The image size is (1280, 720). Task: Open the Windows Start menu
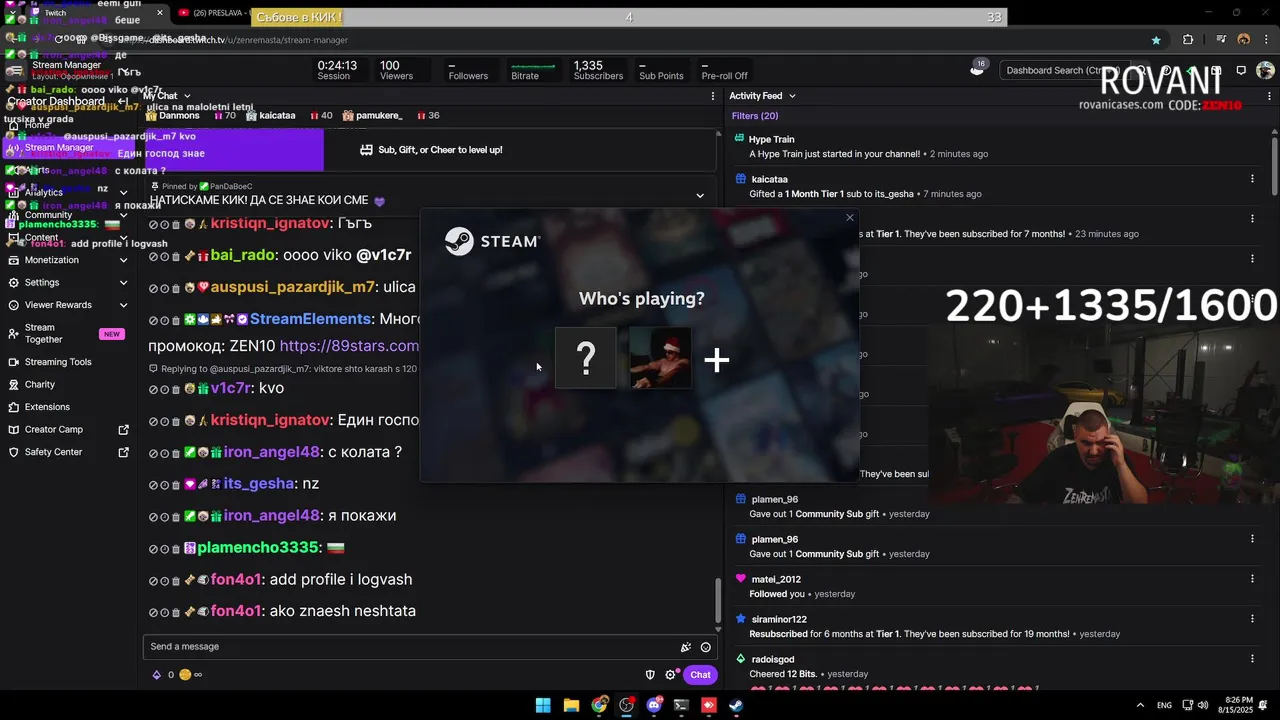point(543,705)
